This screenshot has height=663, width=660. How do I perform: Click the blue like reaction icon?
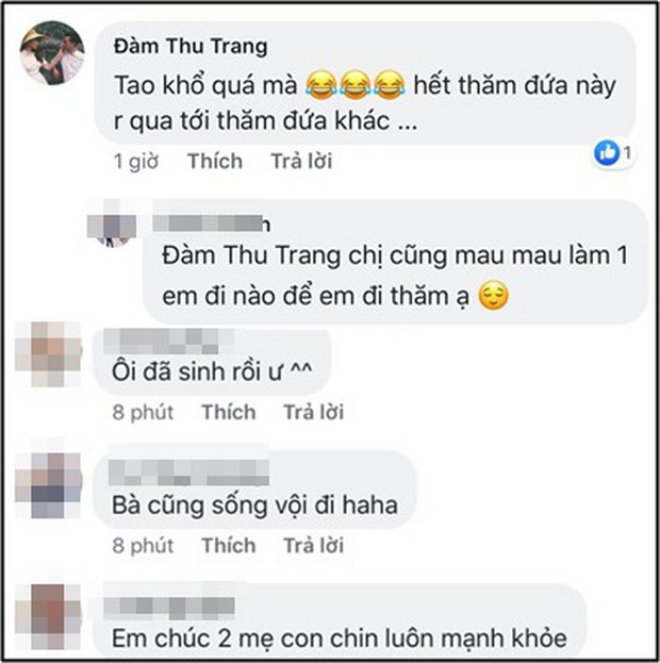tap(607, 153)
